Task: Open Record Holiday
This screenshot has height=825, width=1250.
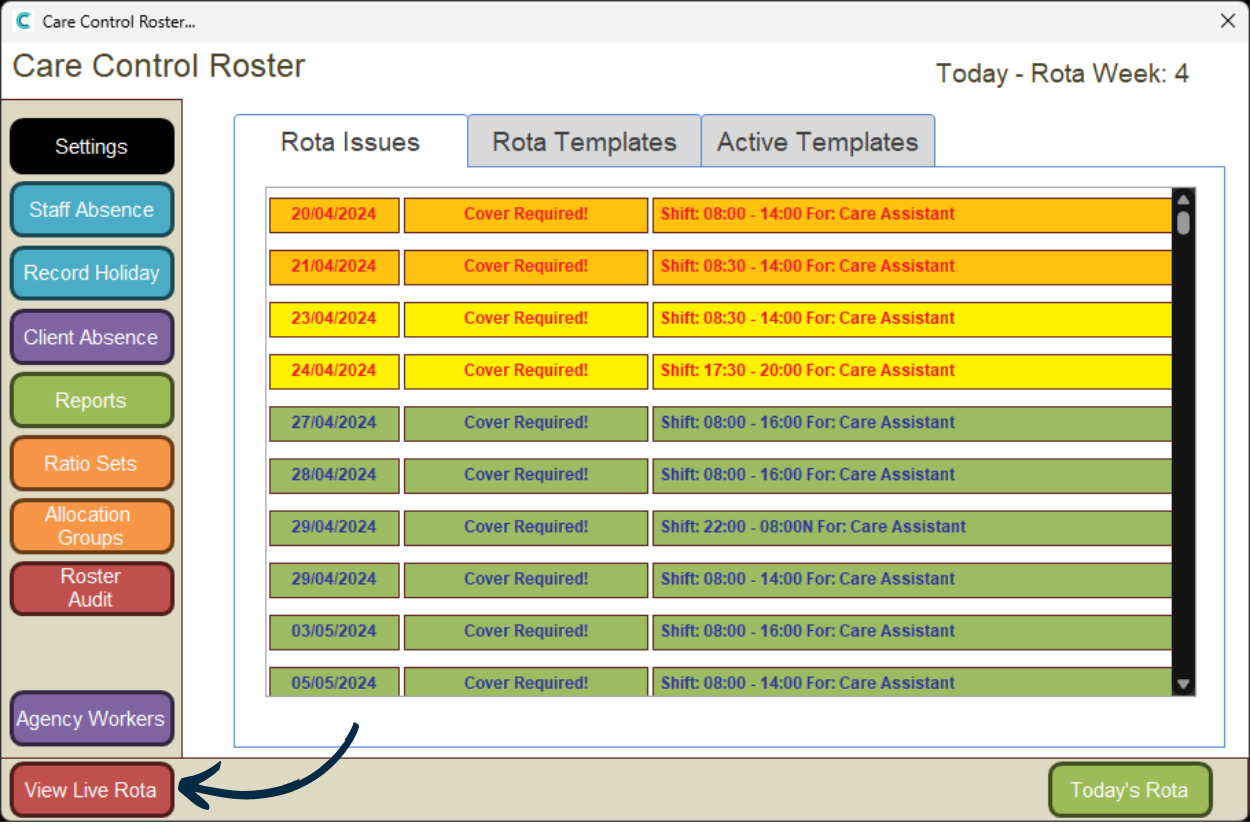Action: coord(91,273)
